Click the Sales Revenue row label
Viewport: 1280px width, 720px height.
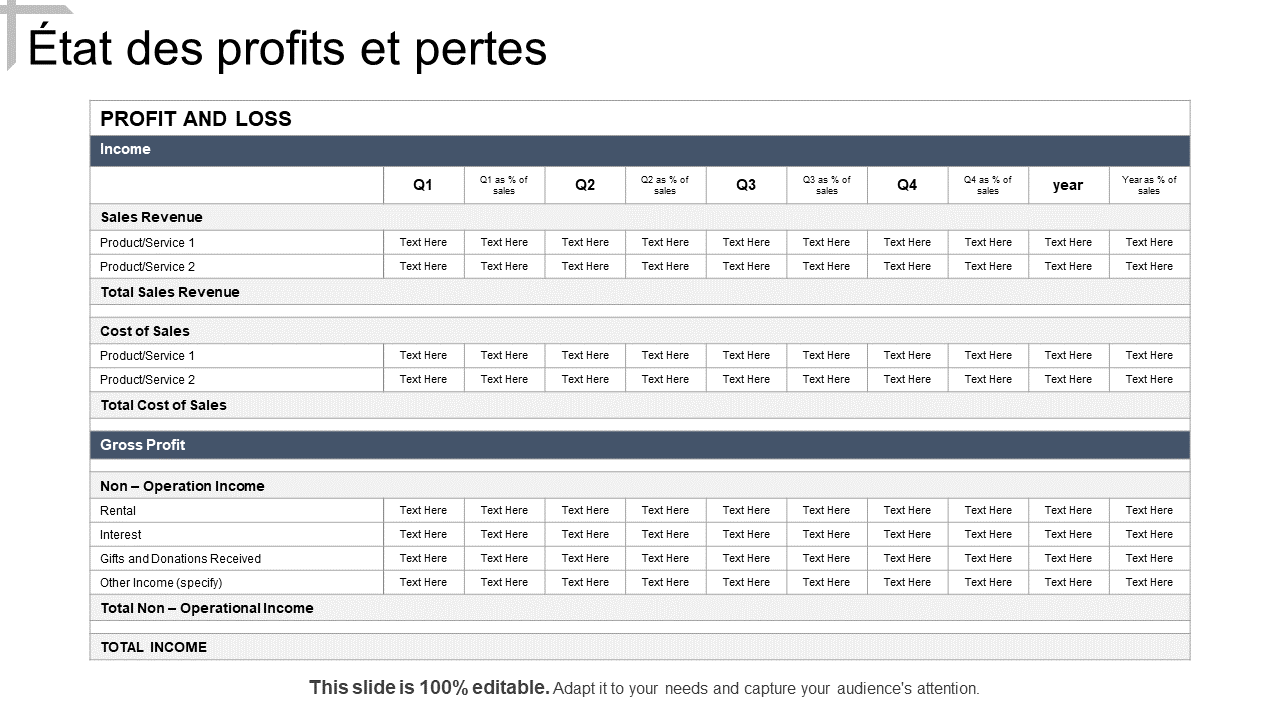pyautogui.click(x=151, y=217)
